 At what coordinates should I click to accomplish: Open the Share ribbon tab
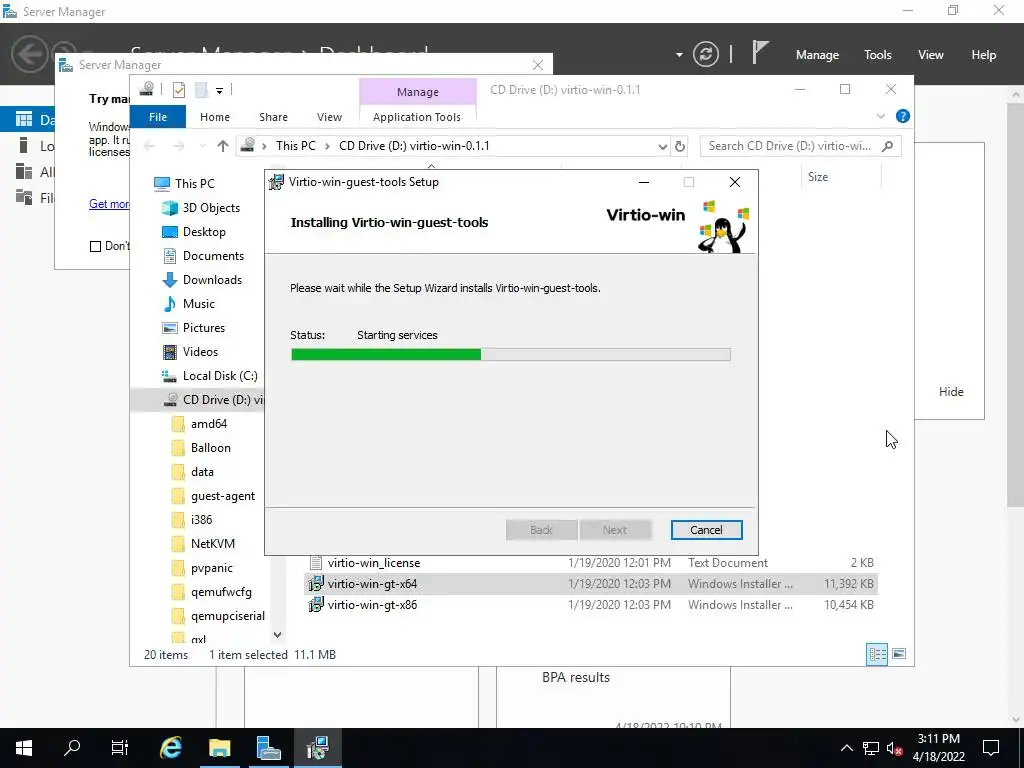273,117
